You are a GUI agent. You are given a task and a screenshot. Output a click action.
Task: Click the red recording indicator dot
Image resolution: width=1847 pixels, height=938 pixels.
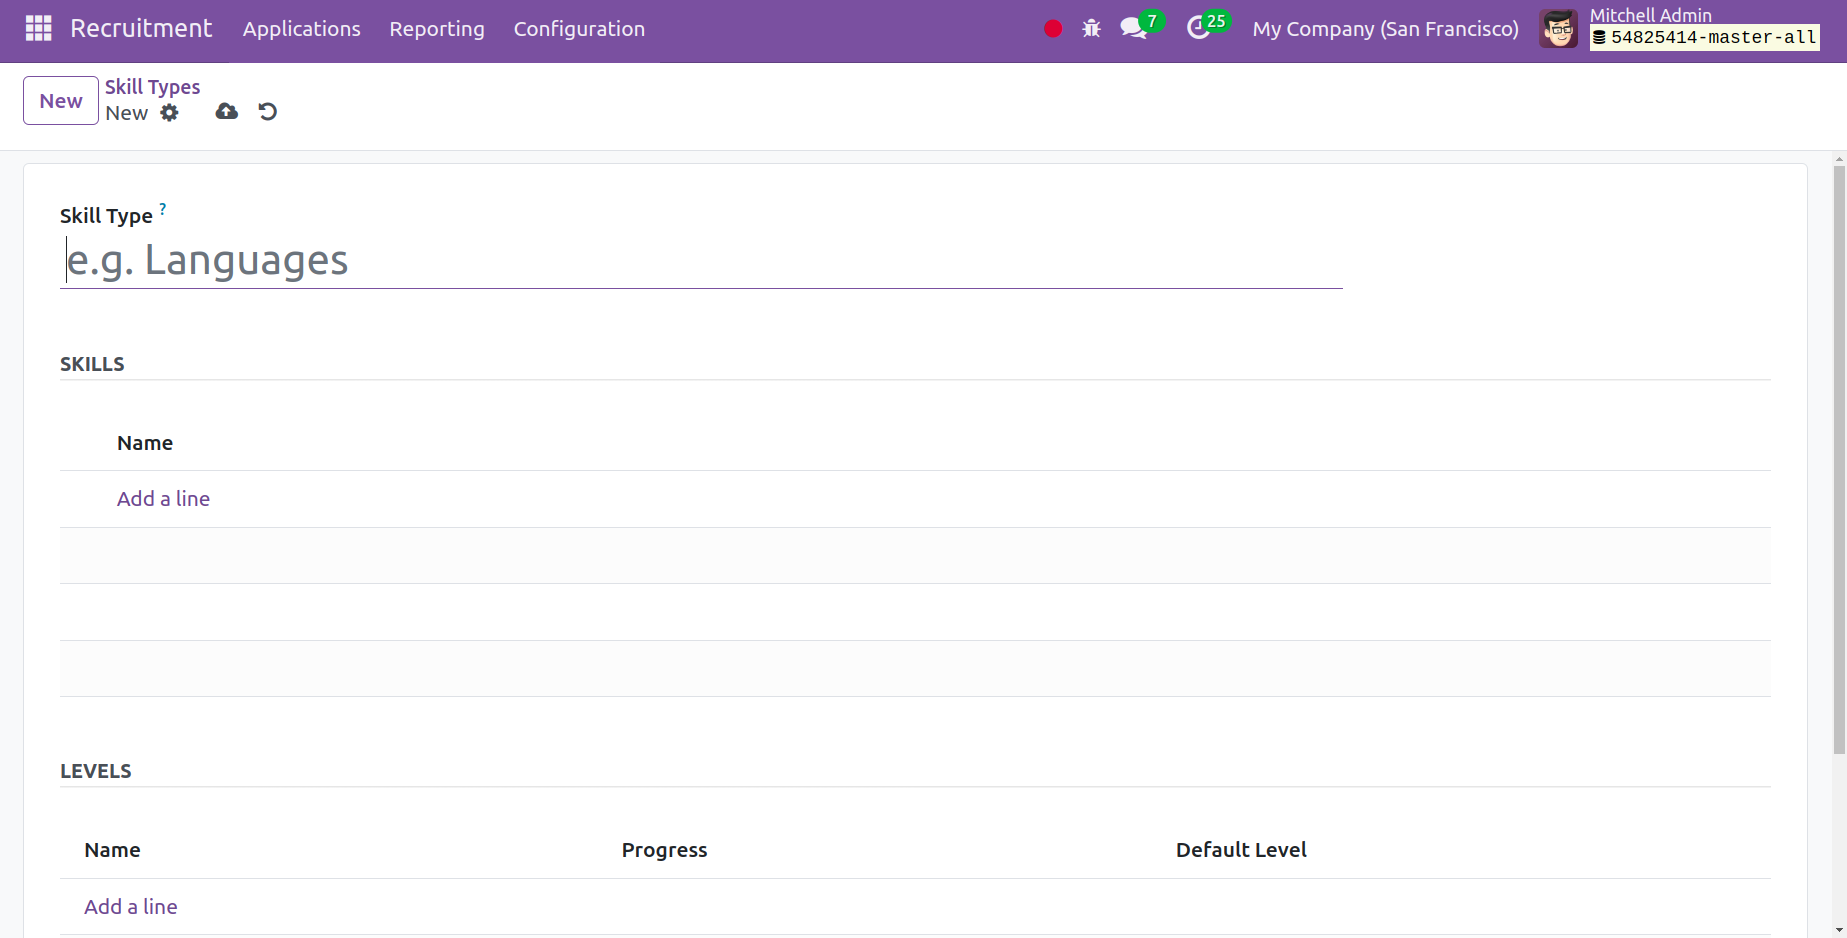point(1053,29)
